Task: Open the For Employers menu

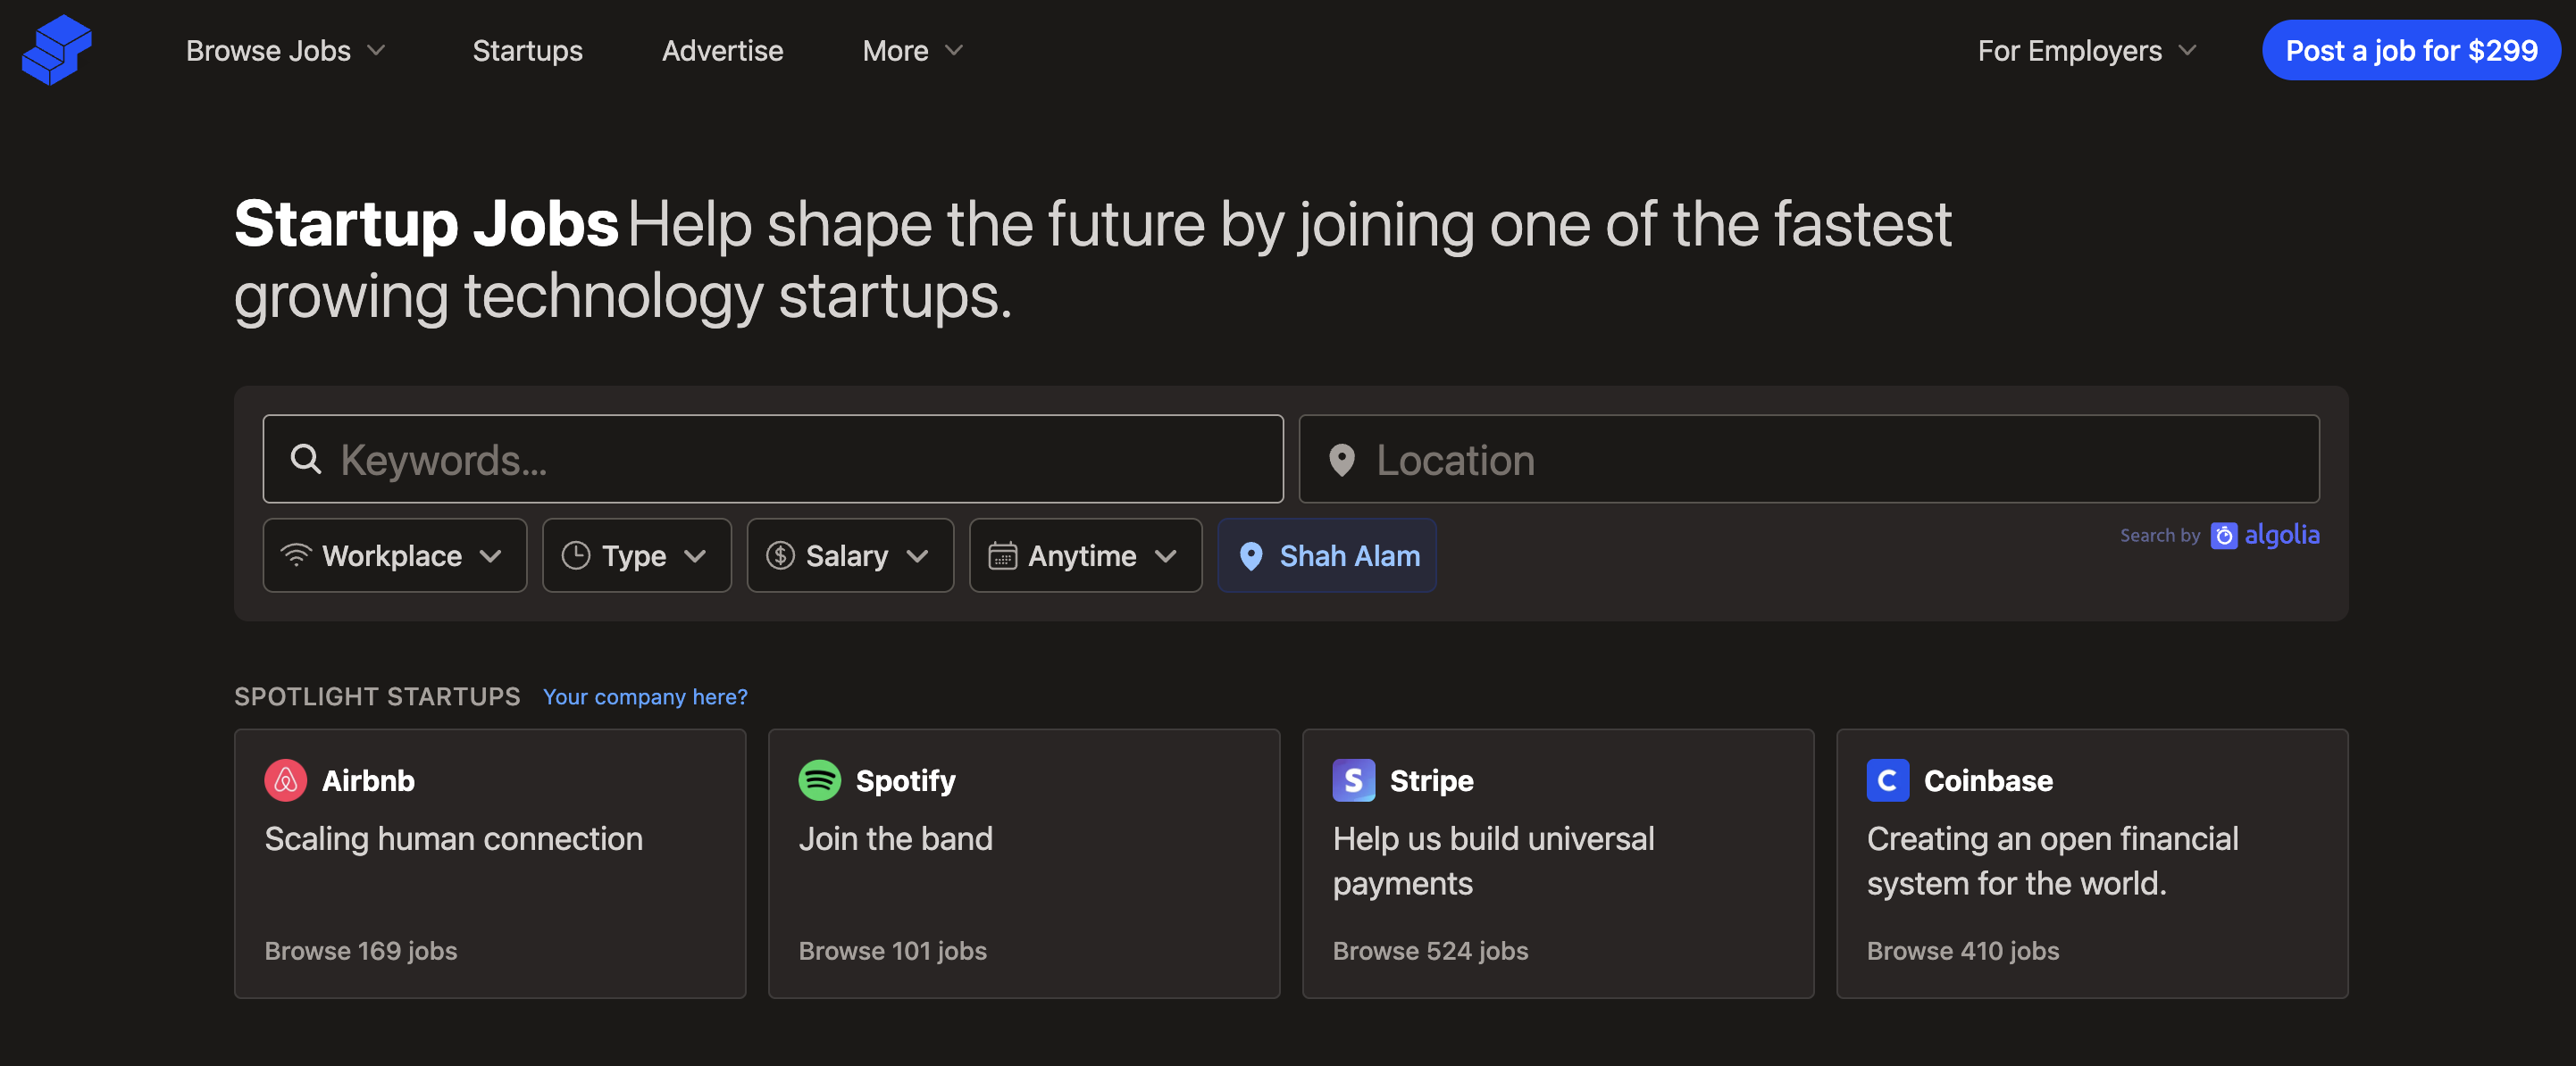Action: [2086, 50]
